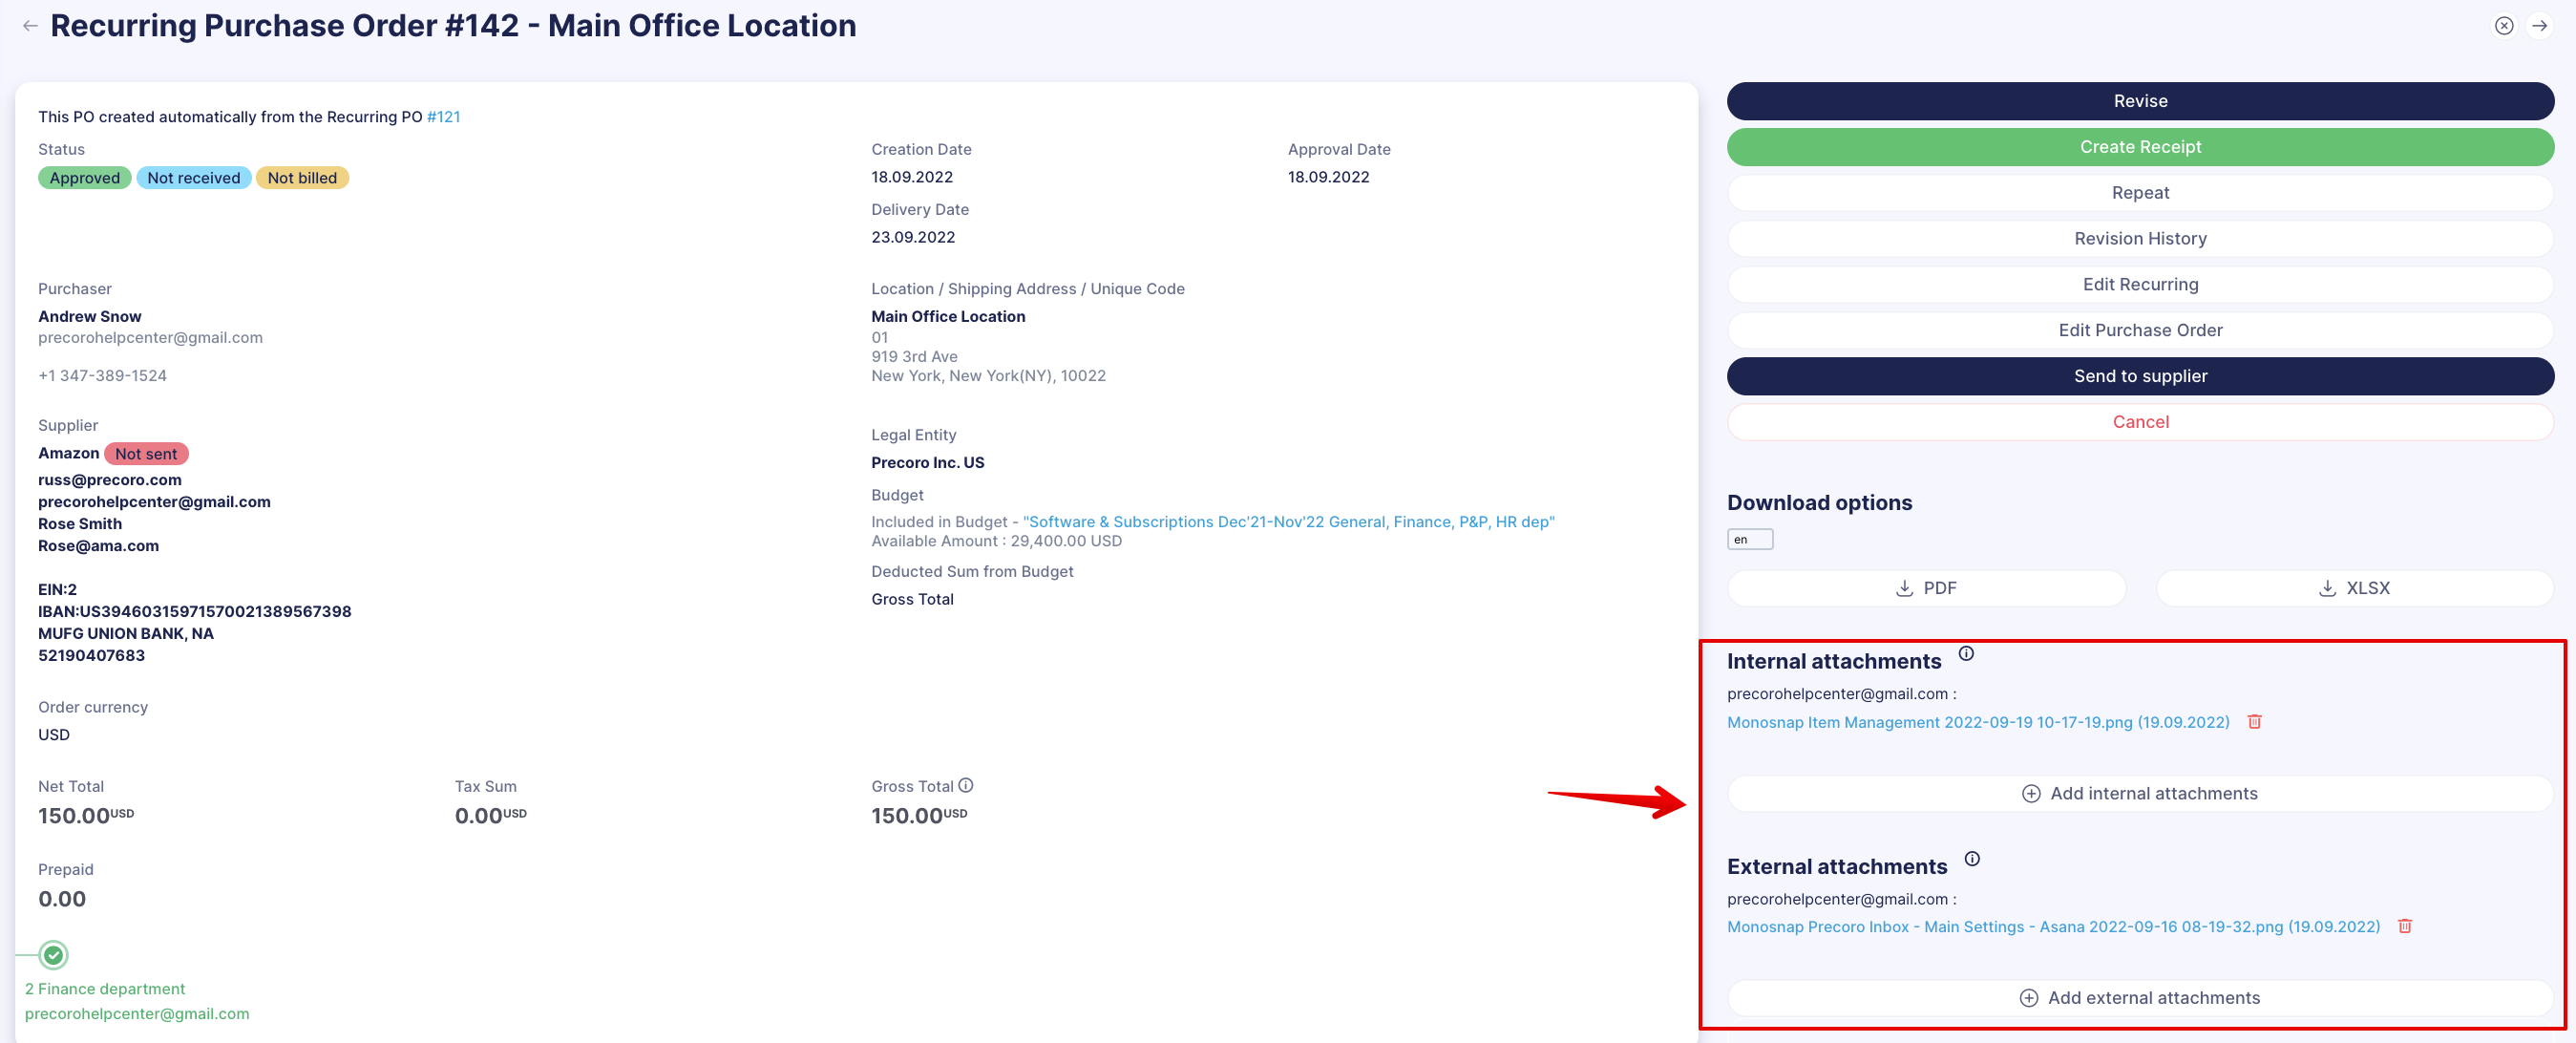Open the info icon next to Gross Total
The height and width of the screenshot is (1043, 2576).
pos(965,785)
